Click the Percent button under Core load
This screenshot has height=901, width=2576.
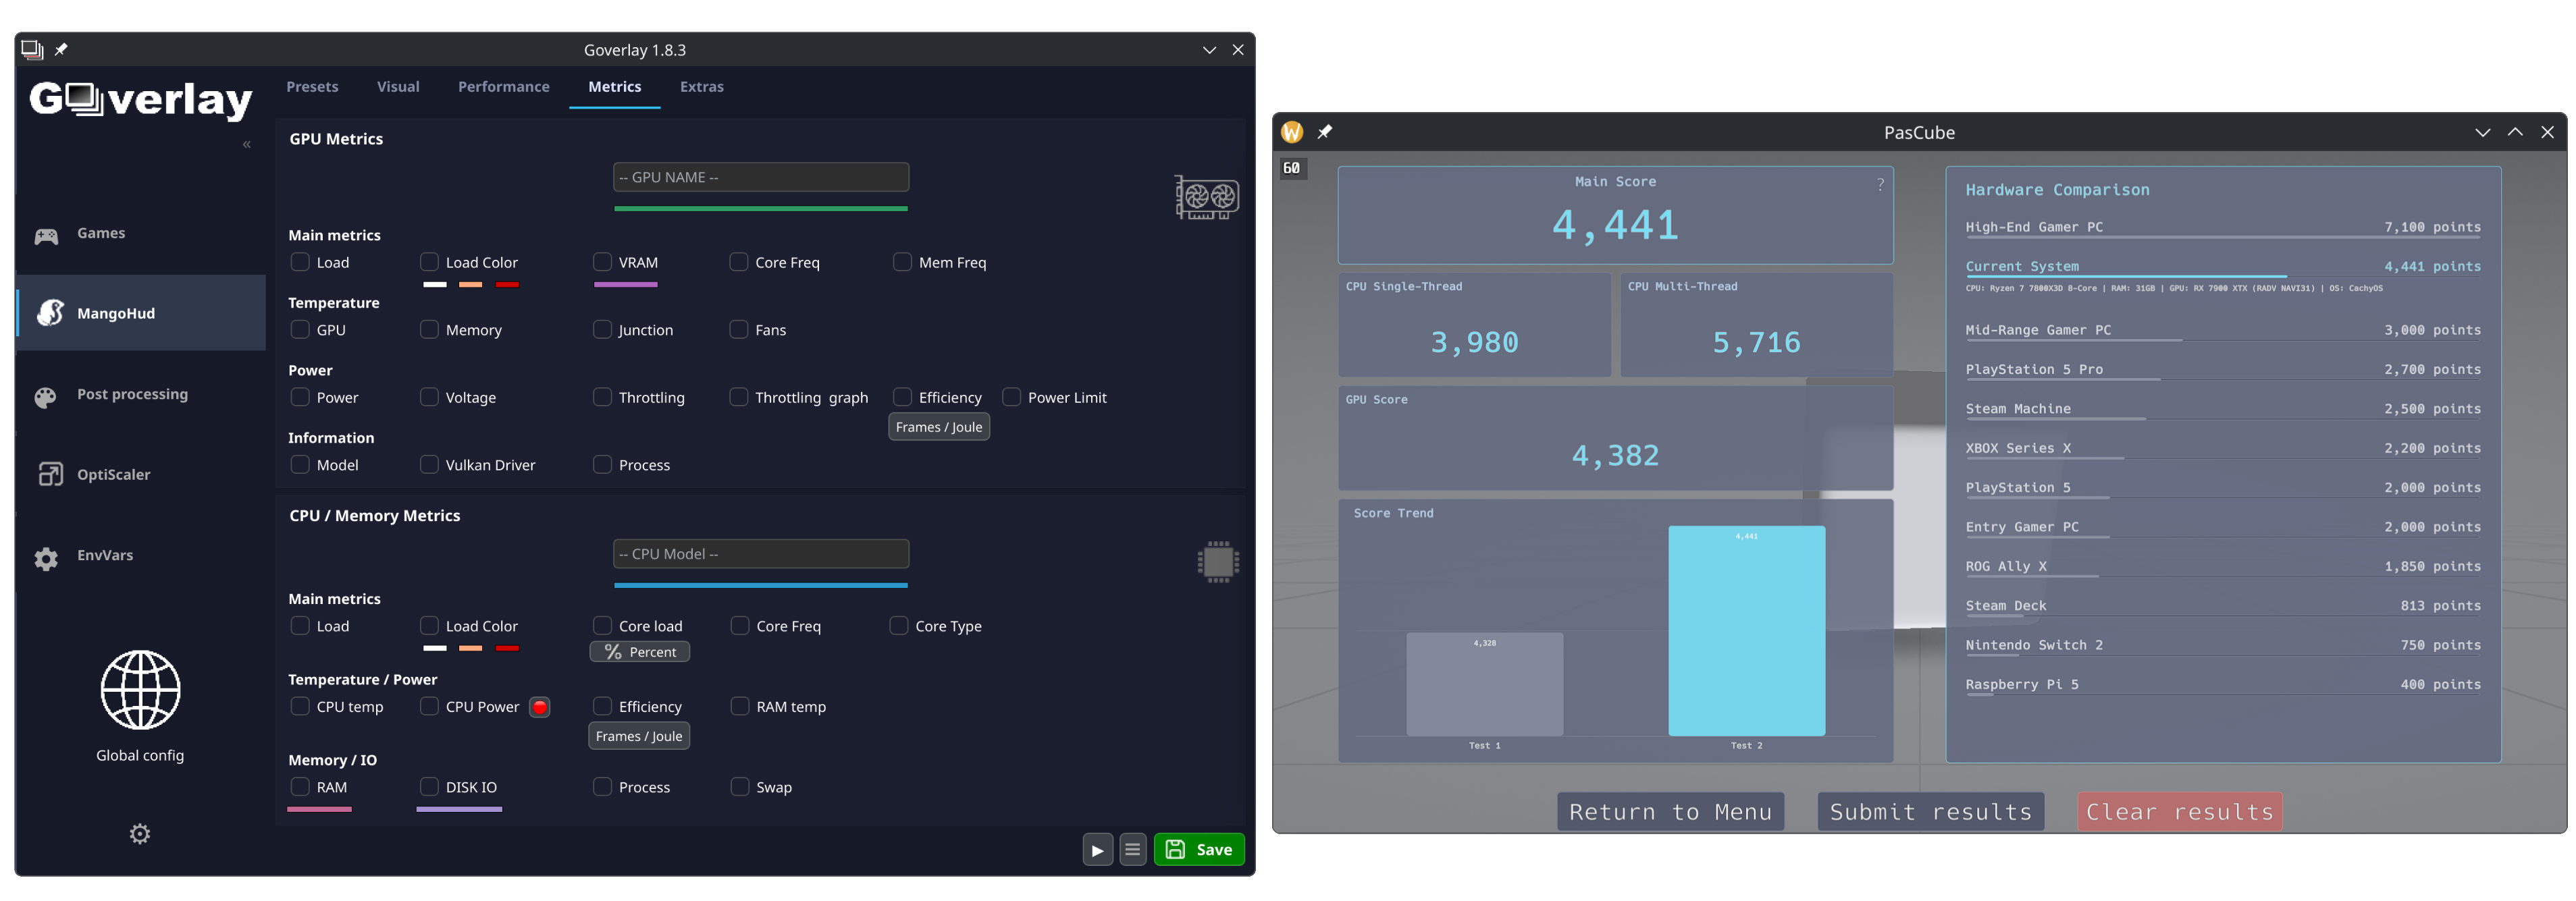(x=640, y=652)
